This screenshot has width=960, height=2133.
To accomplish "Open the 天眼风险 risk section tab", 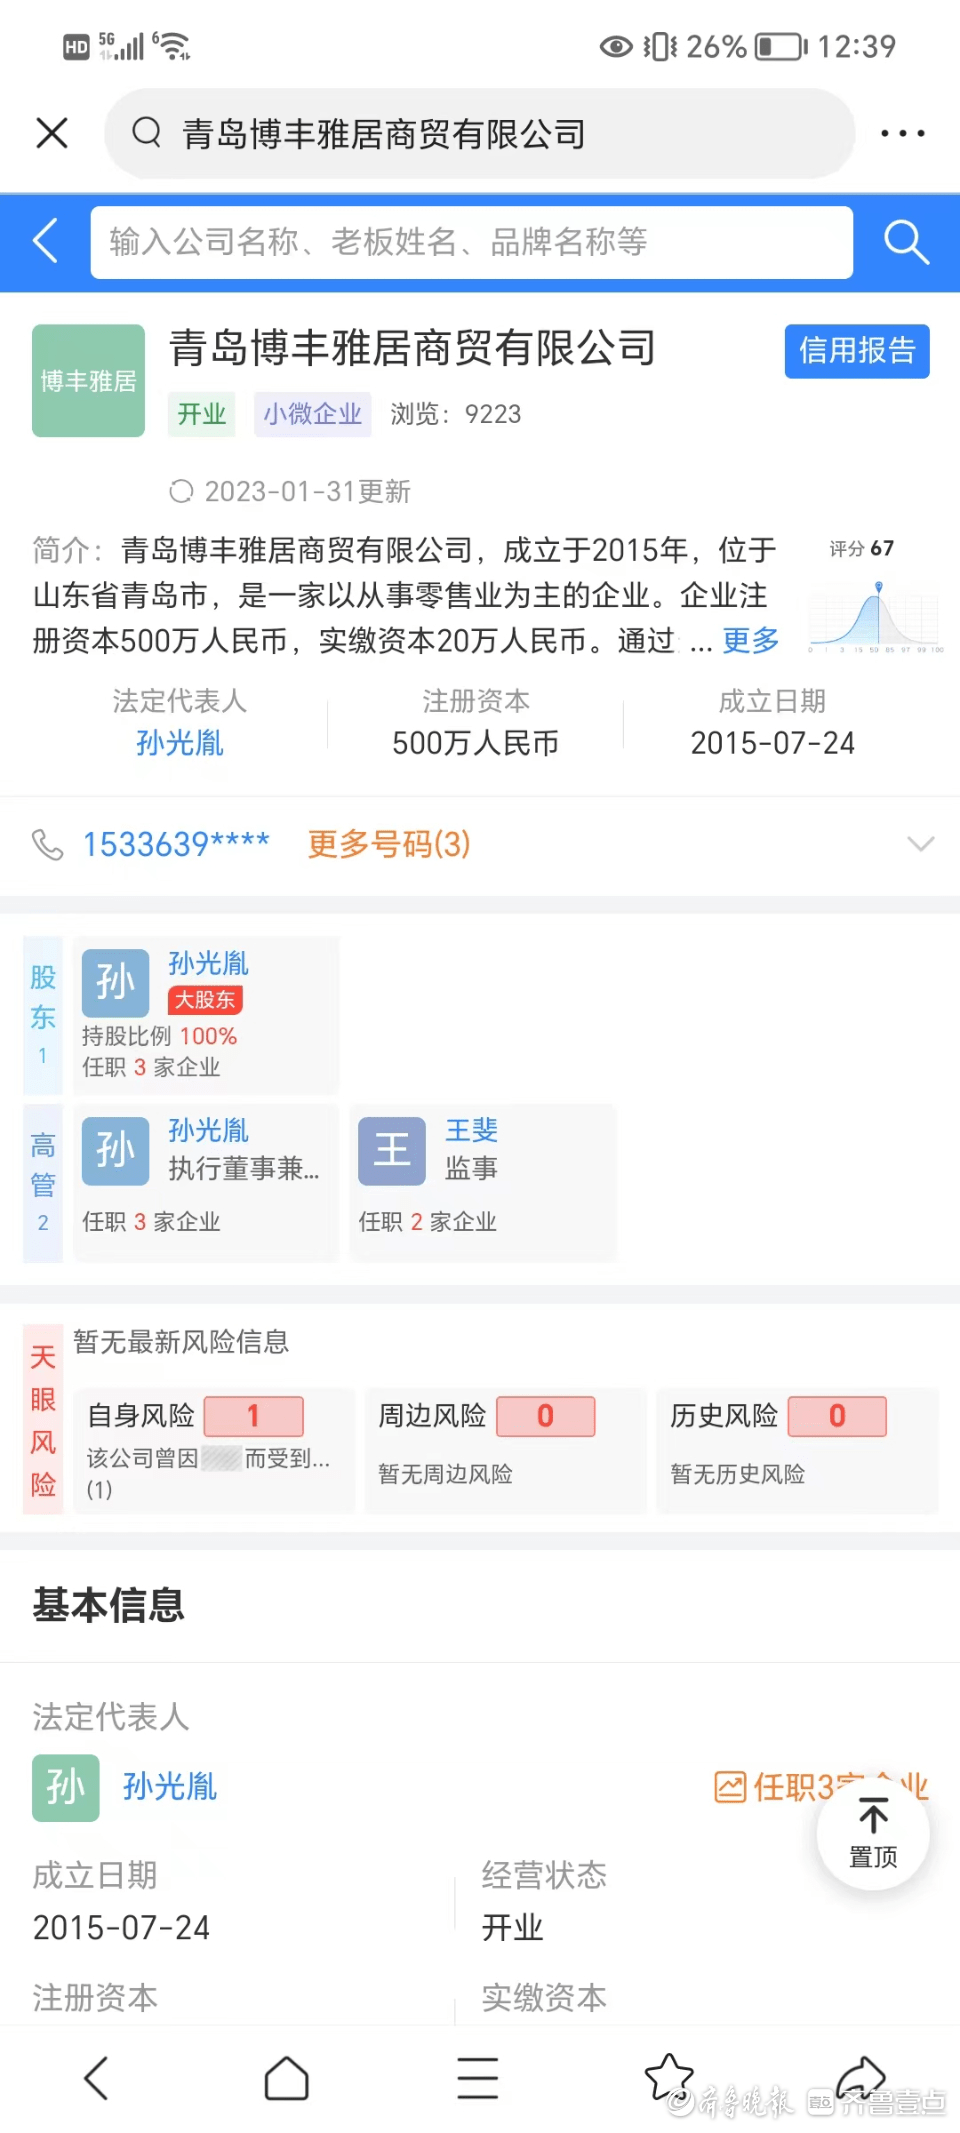I will point(43,1420).
